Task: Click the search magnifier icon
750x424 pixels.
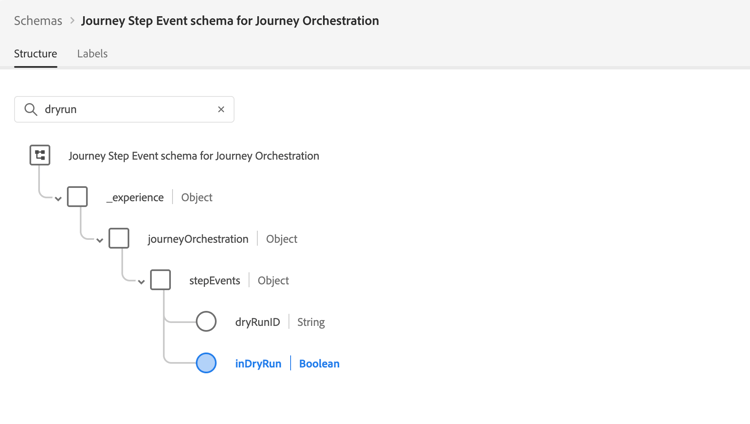Action: pyautogui.click(x=31, y=109)
